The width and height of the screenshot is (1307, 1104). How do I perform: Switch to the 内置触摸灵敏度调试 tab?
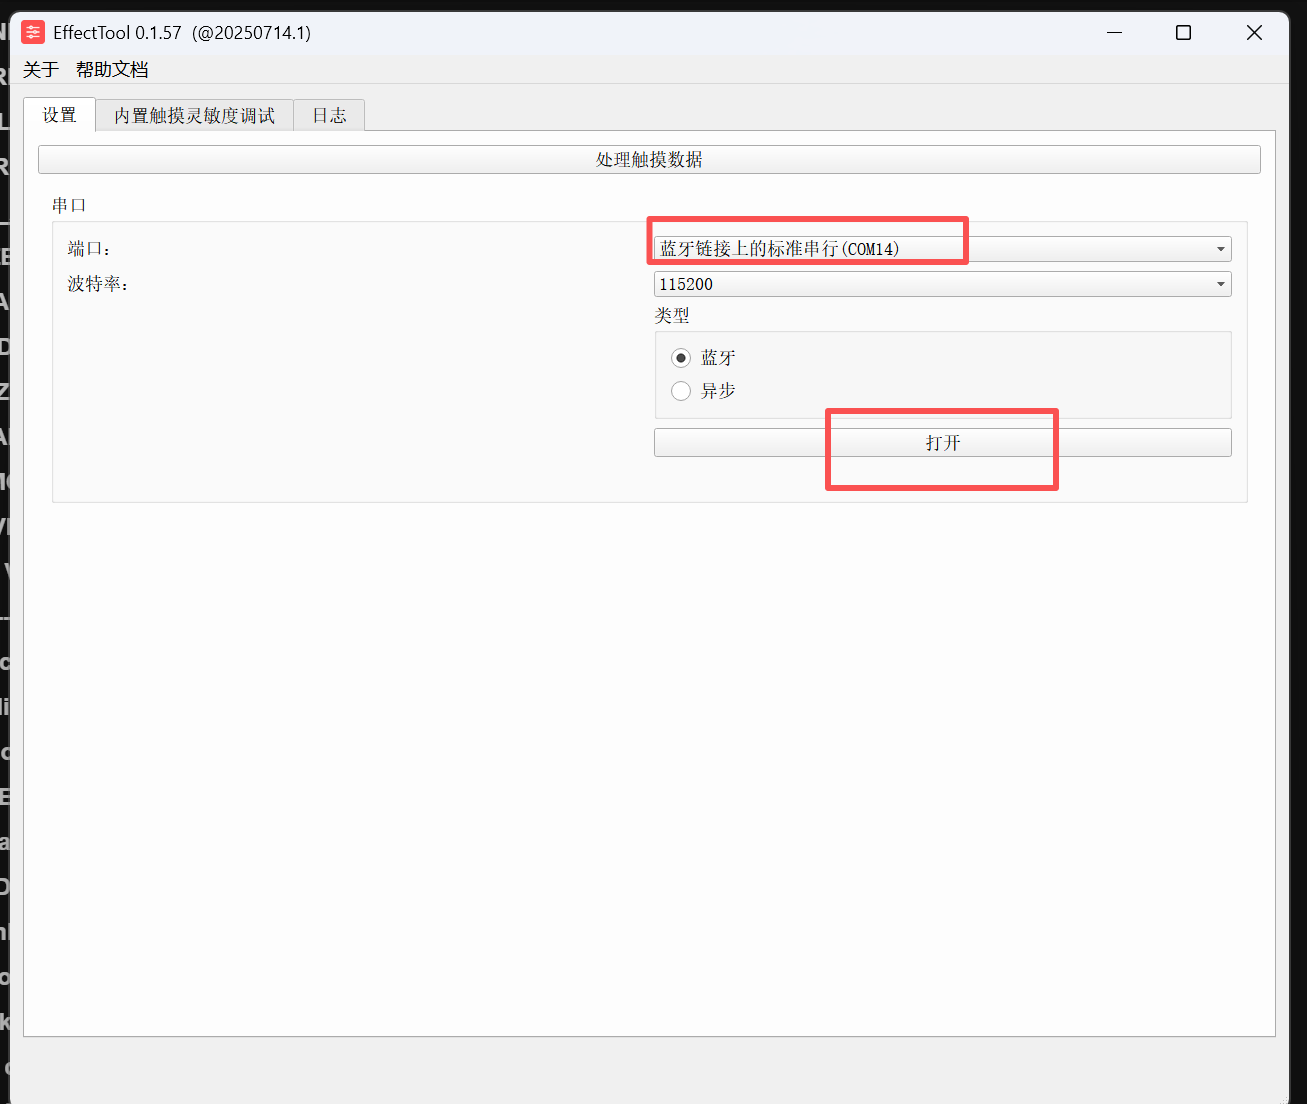(194, 116)
